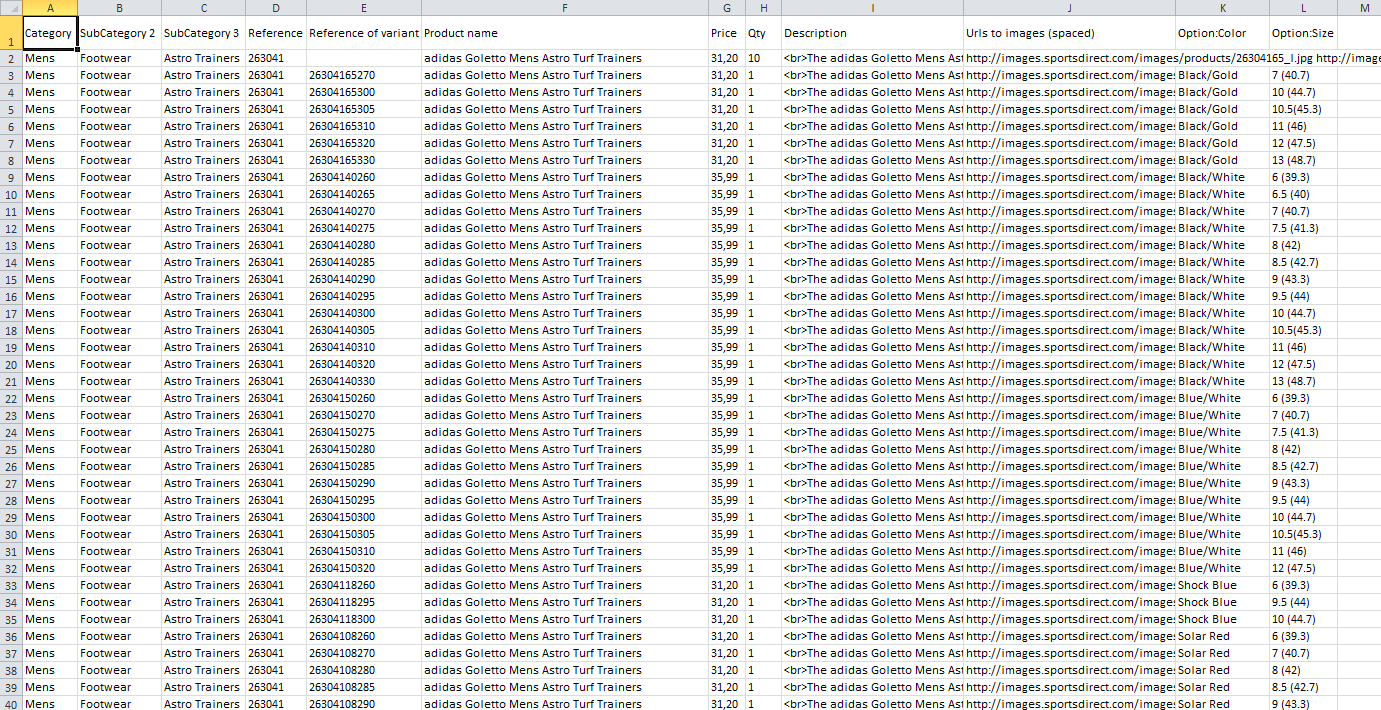Image resolution: width=1381 pixels, height=710 pixels.
Task: Select variant cell 26304108260
Action: pyautogui.click(x=364, y=637)
